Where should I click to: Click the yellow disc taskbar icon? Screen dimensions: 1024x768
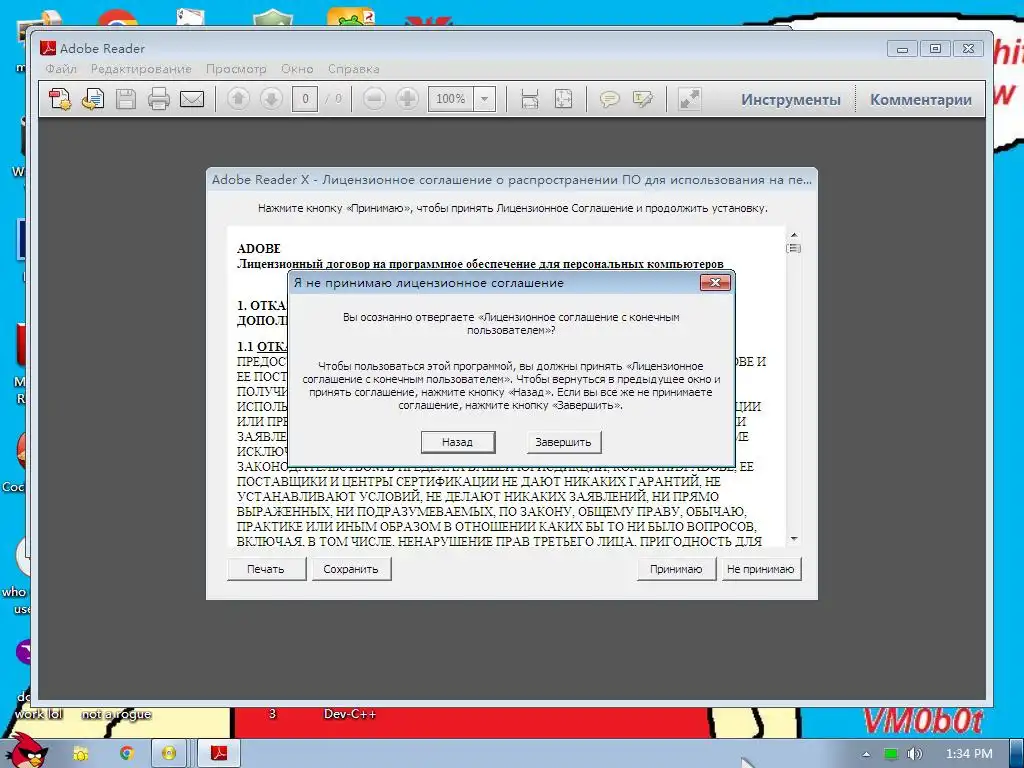pos(168,754)
